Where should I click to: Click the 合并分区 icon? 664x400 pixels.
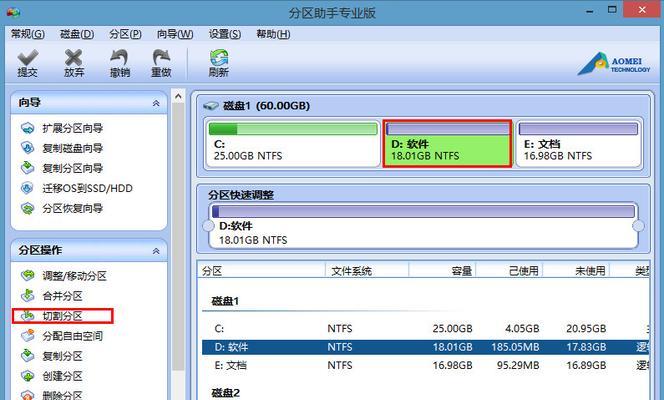click(x=28, y=295)
